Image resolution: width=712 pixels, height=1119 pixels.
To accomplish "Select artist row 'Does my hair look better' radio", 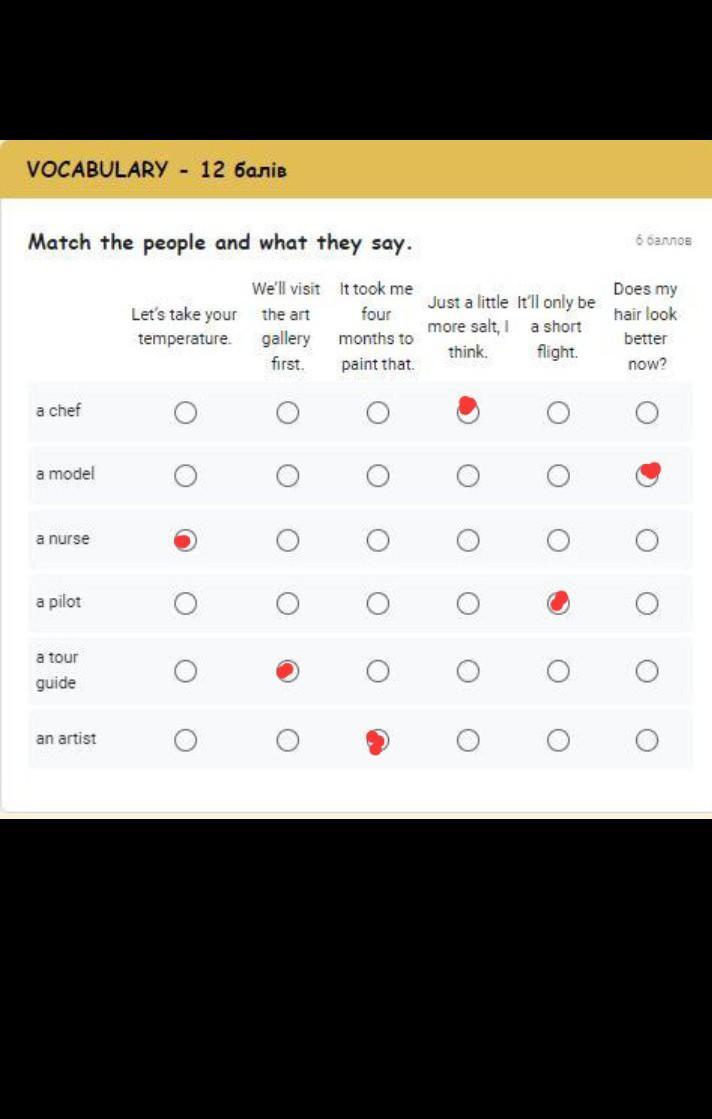I will [647, 741].
